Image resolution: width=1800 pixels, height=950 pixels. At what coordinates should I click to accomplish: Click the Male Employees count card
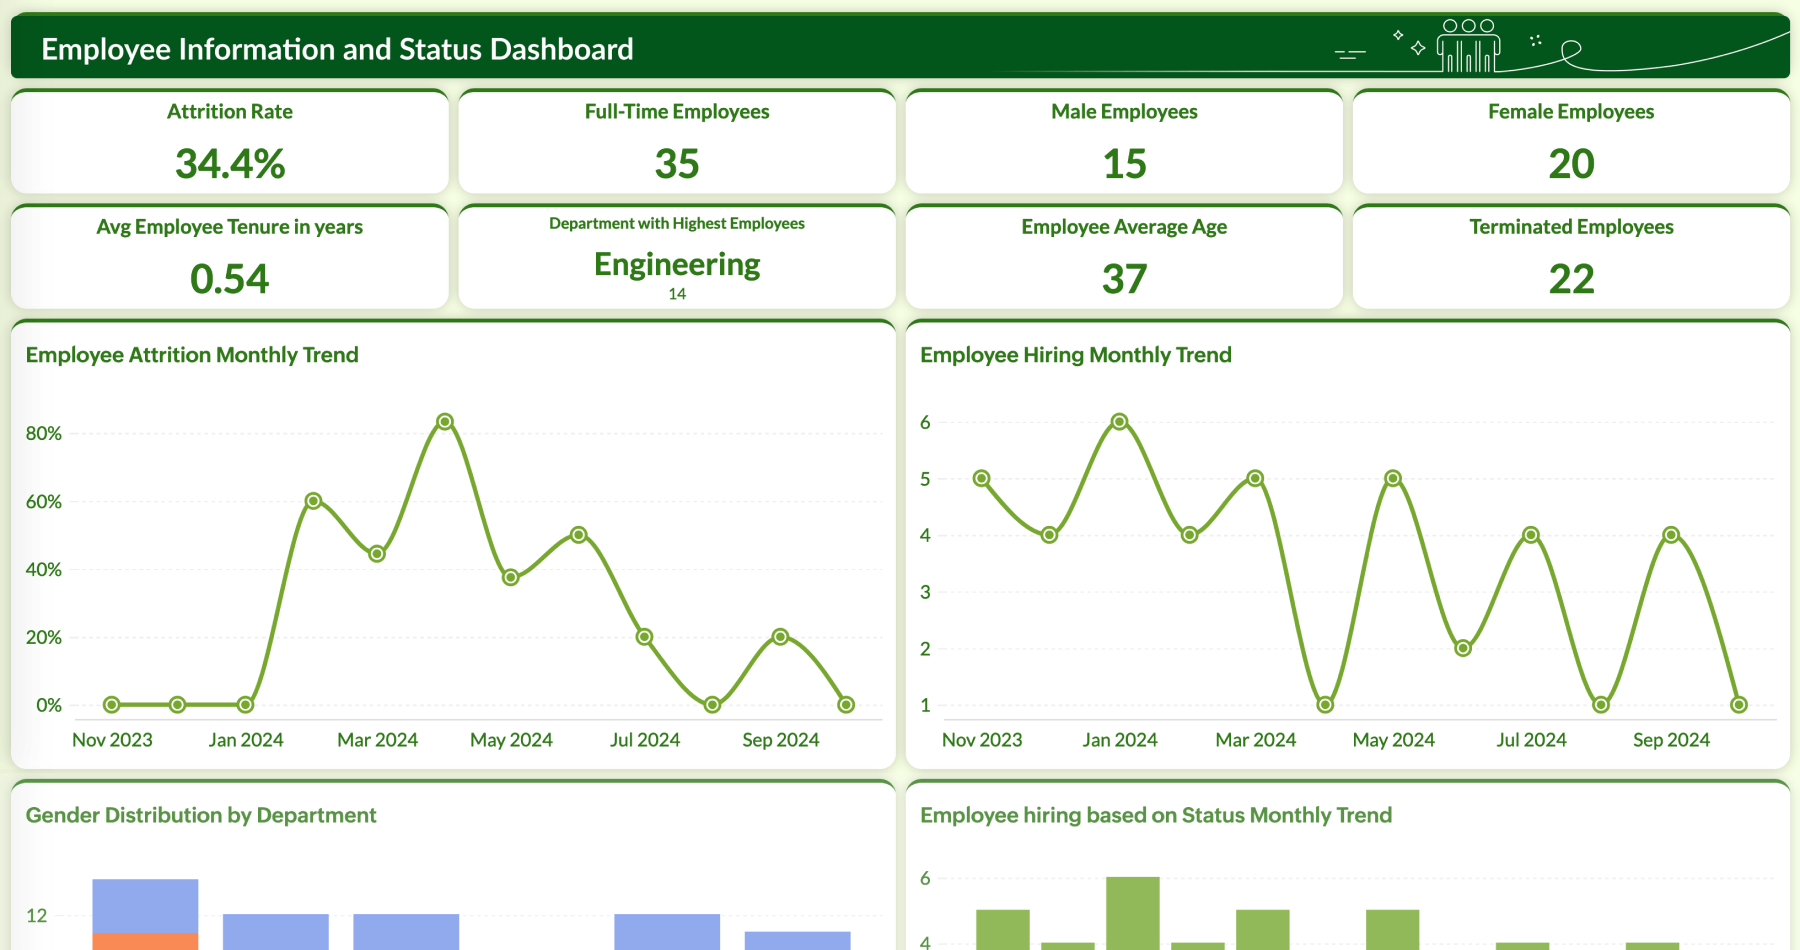pyautogui.click(x=1124, y=142)
